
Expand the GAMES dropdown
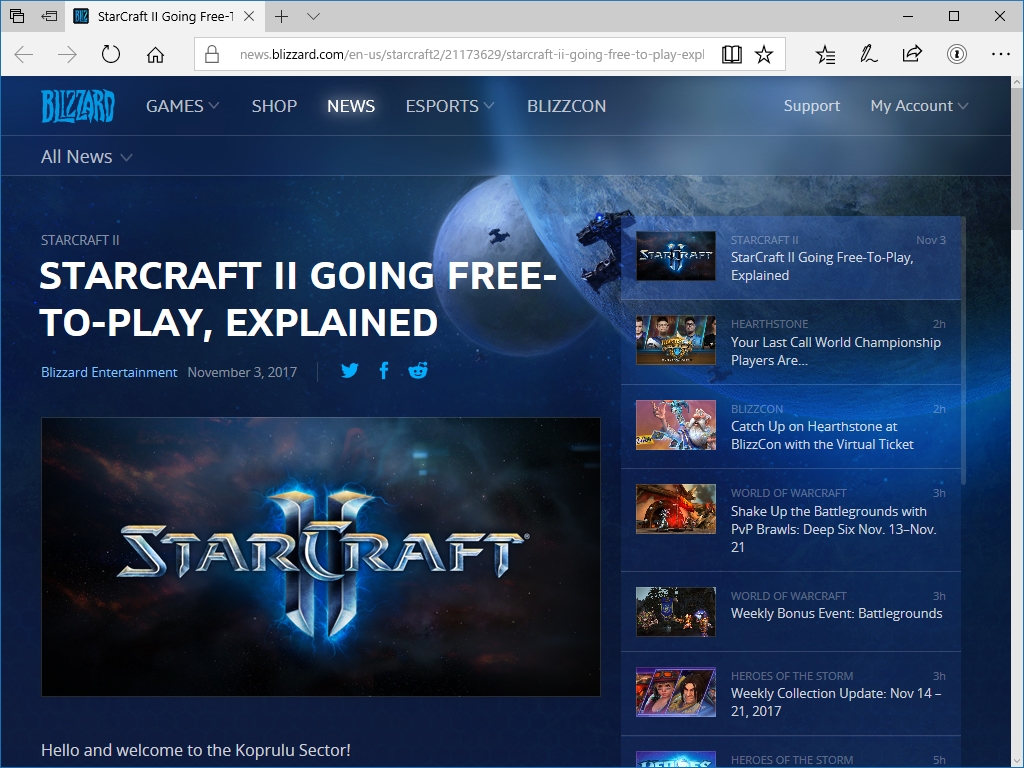(x=182, y=105)
